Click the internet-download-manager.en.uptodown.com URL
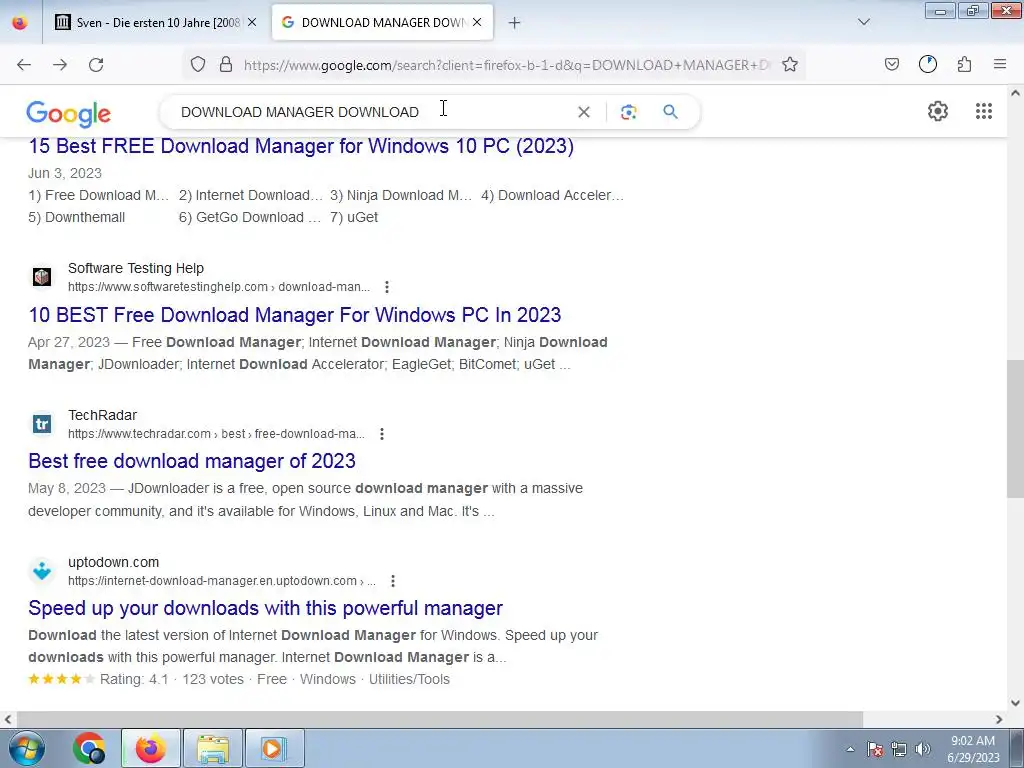The image size is (1024, 768). 221,581
